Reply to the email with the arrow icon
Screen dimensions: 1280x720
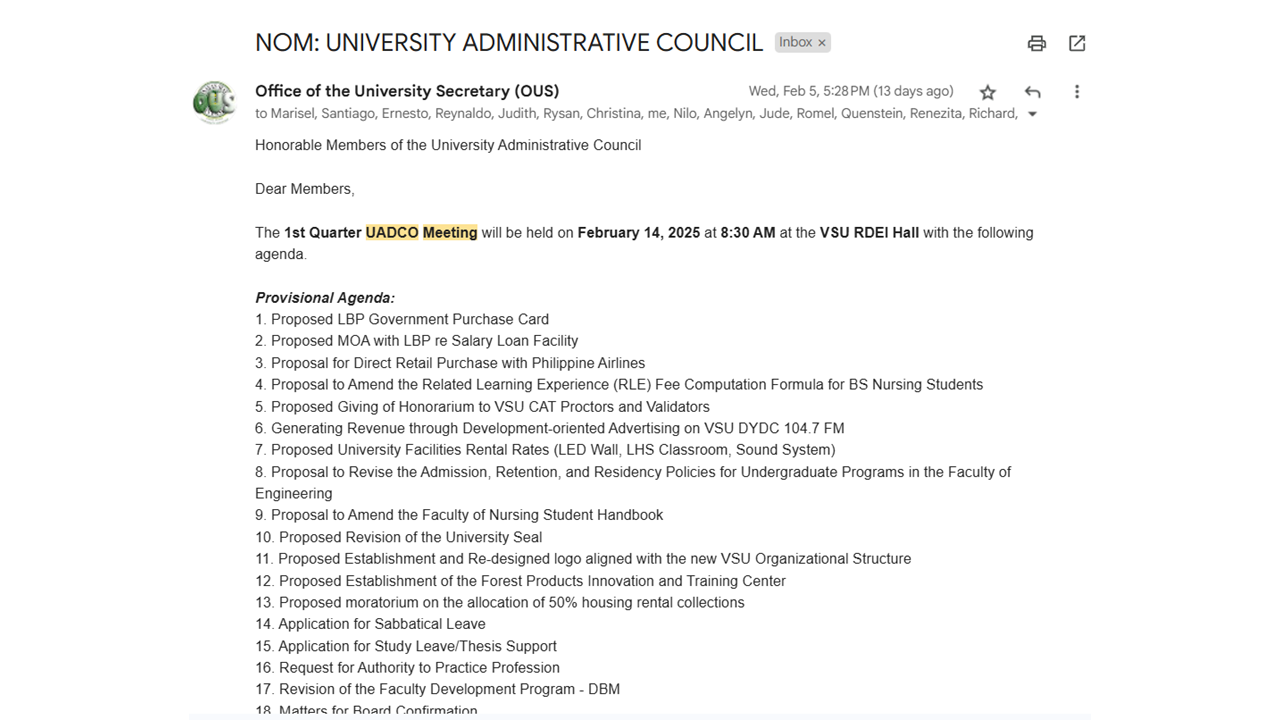click(1032, 92)
